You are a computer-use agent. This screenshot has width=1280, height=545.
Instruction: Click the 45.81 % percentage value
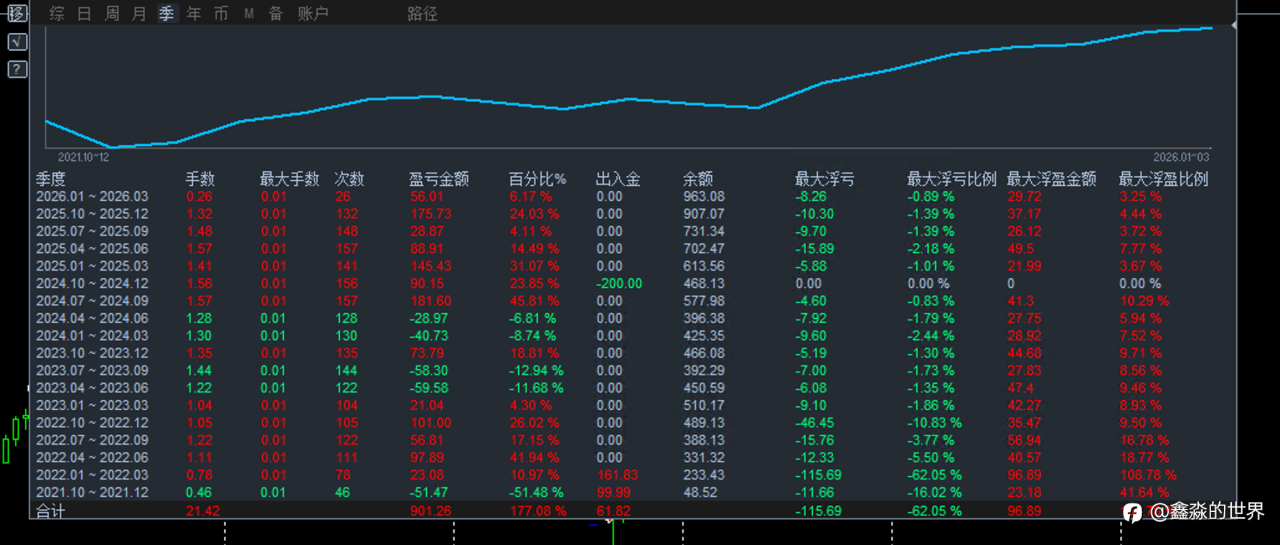534,301
